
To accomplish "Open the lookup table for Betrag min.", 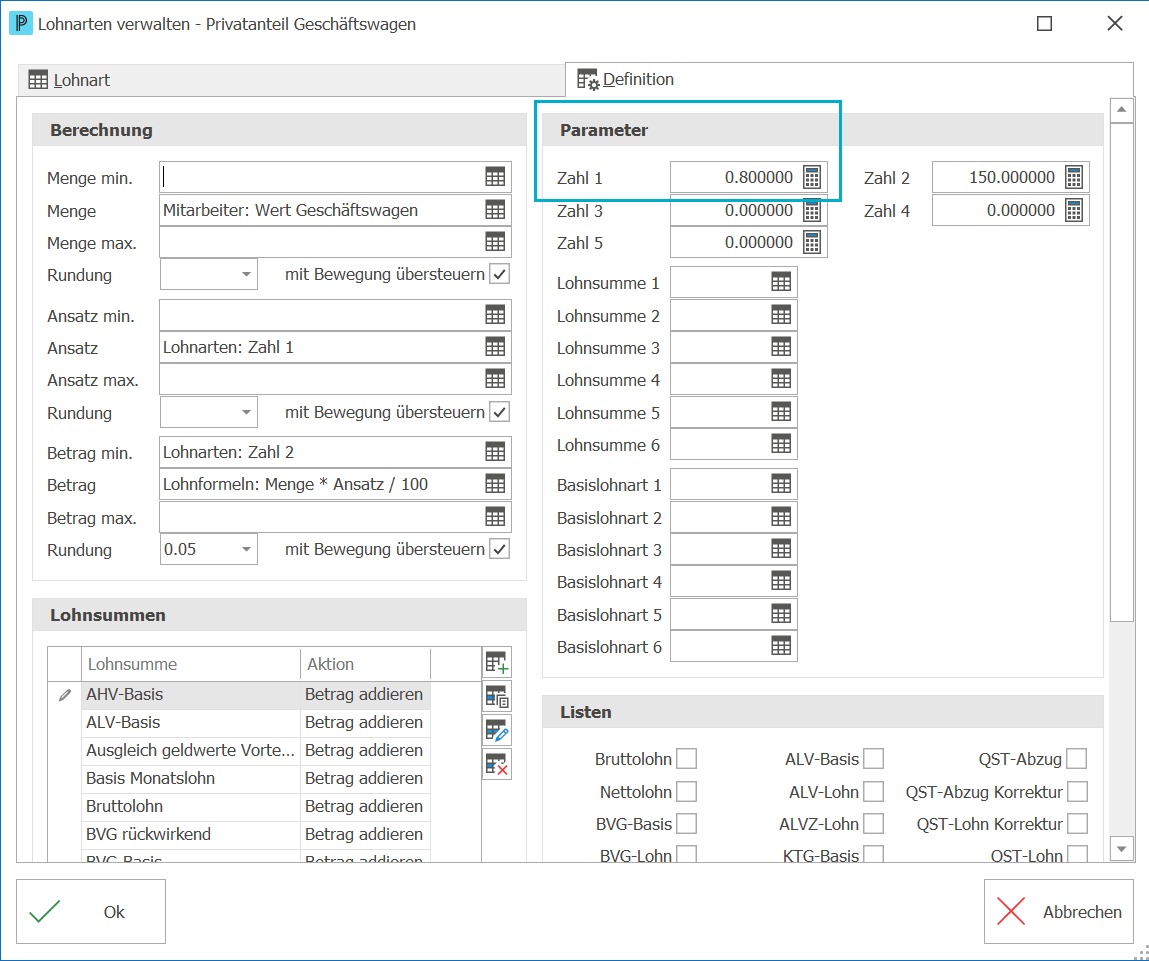I will coord(495,452).
